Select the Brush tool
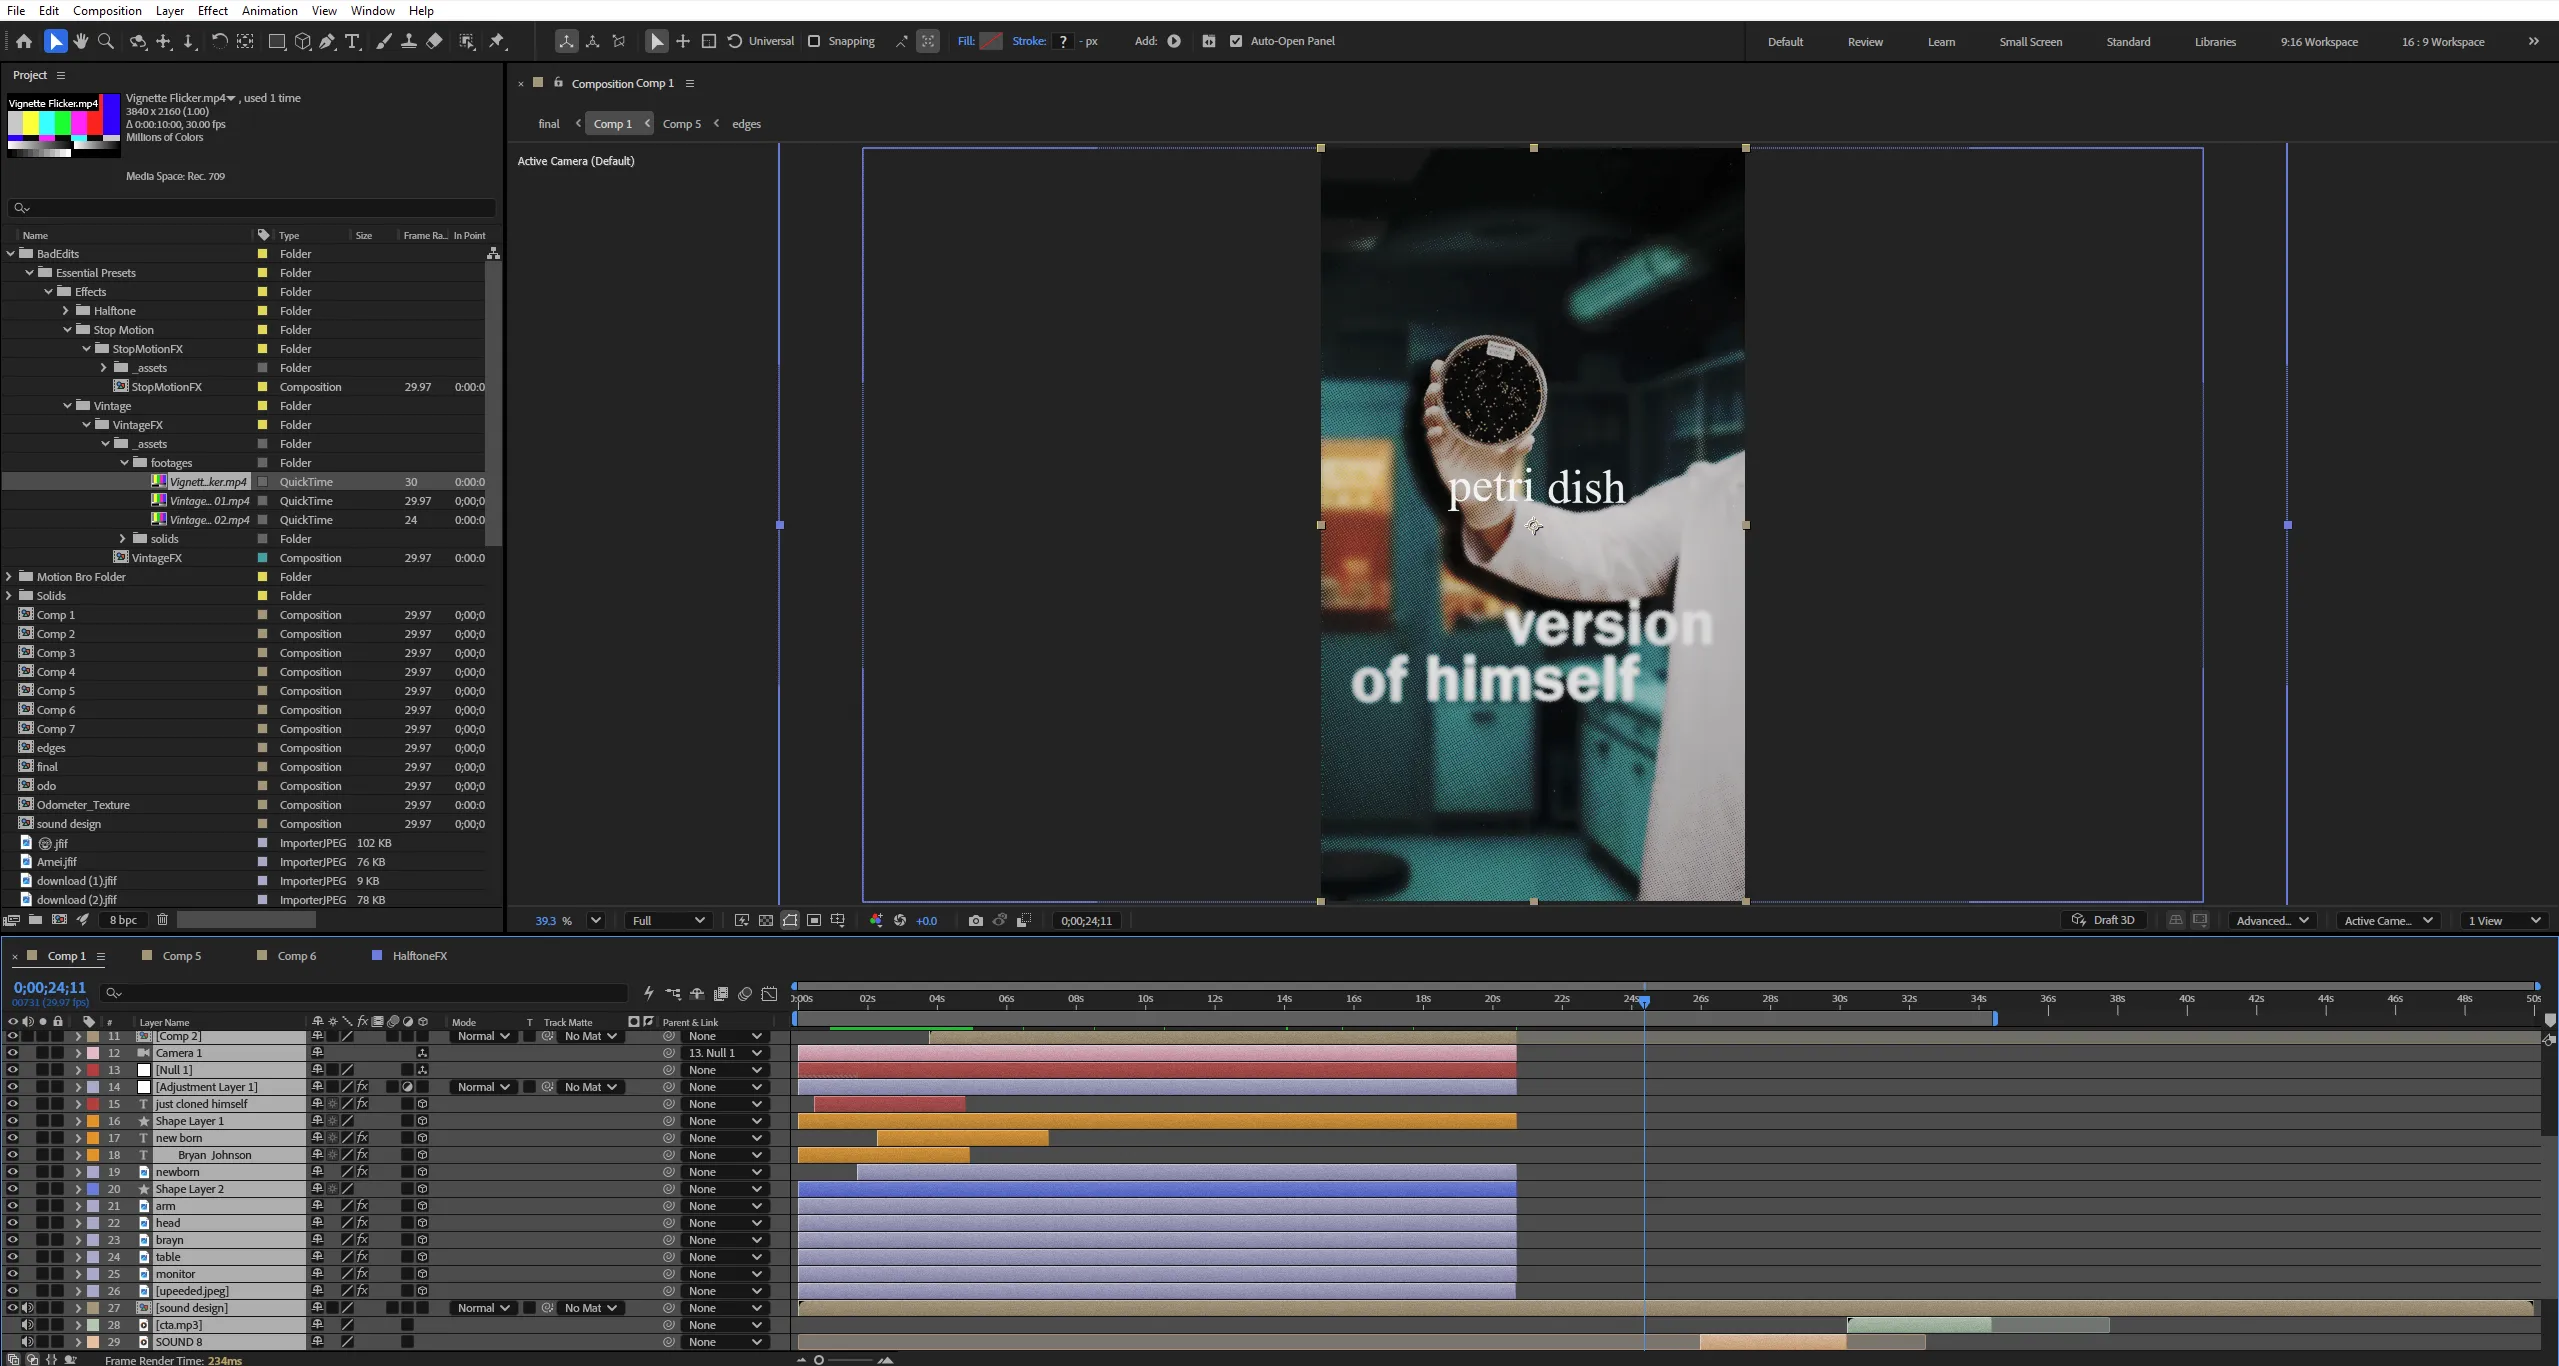 click(x=384, y=41)
